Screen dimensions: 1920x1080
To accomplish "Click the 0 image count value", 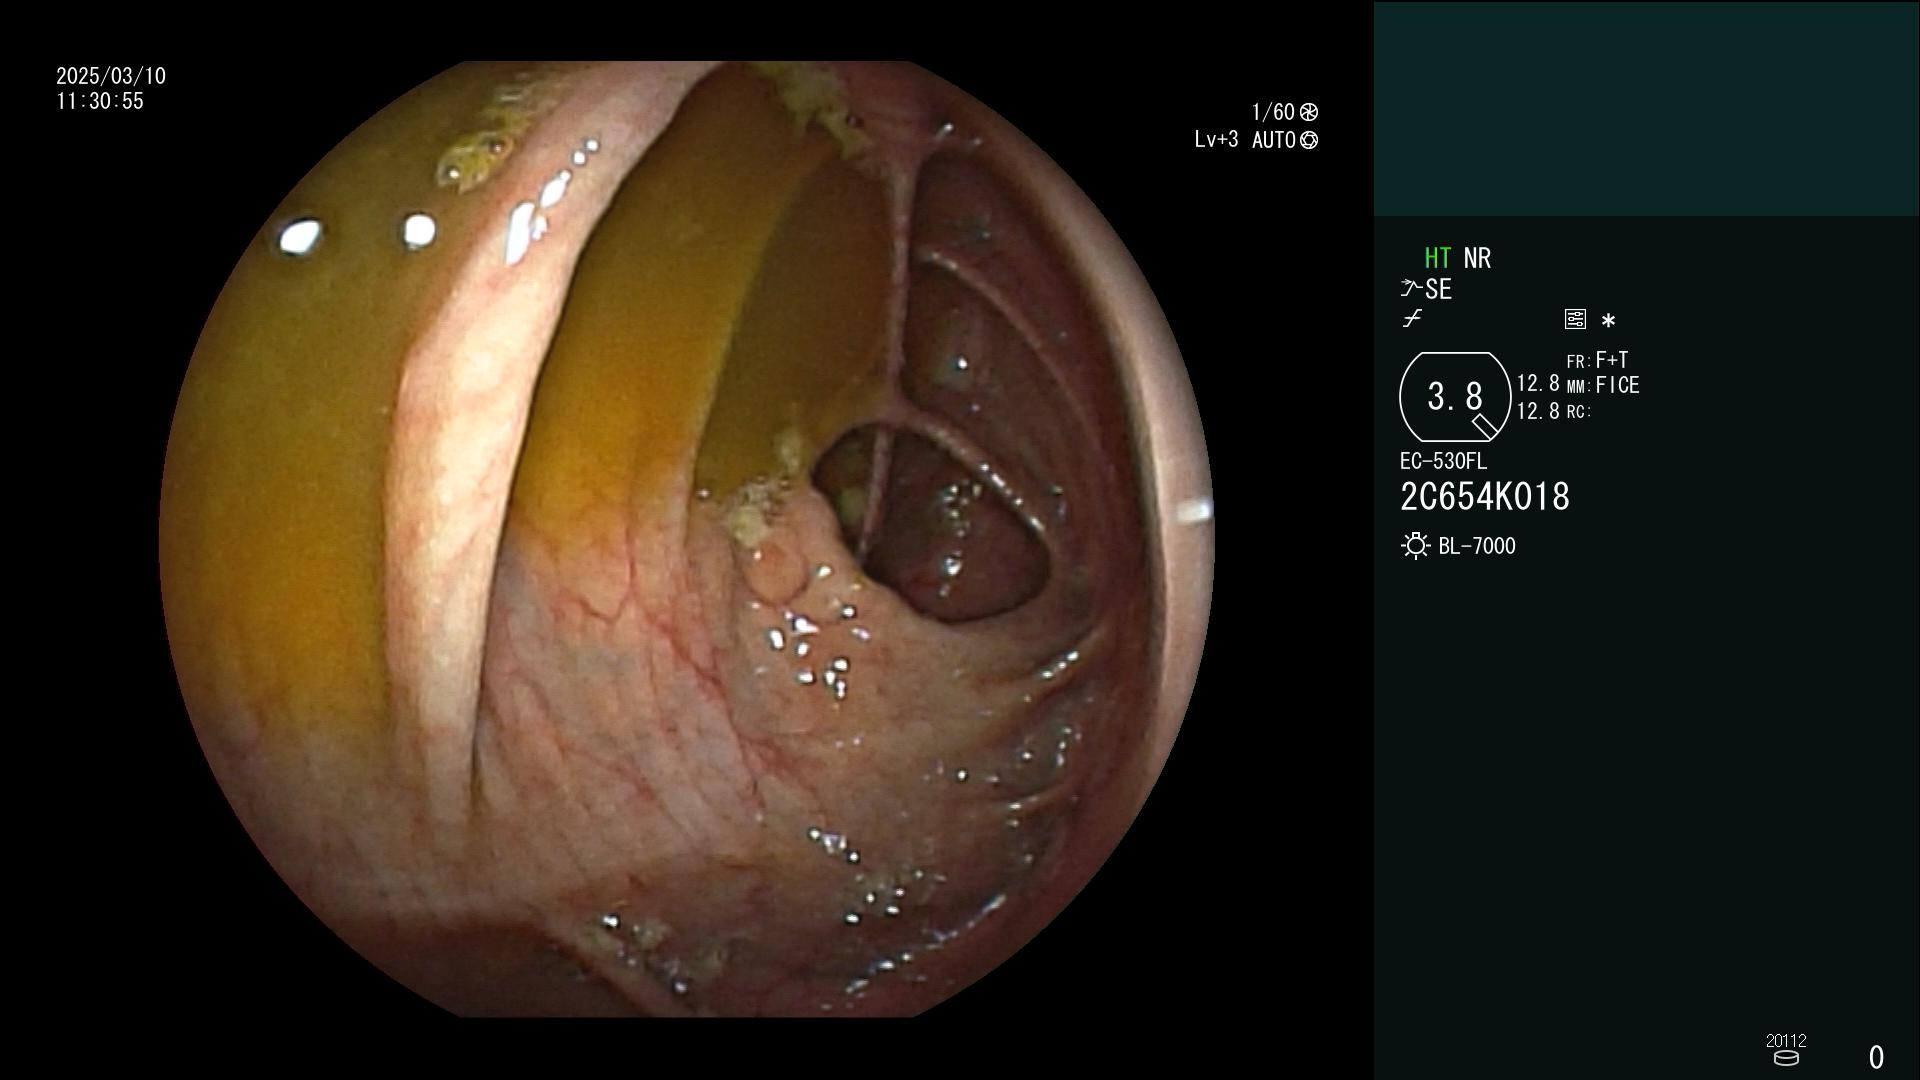I will point(1876,1057).
